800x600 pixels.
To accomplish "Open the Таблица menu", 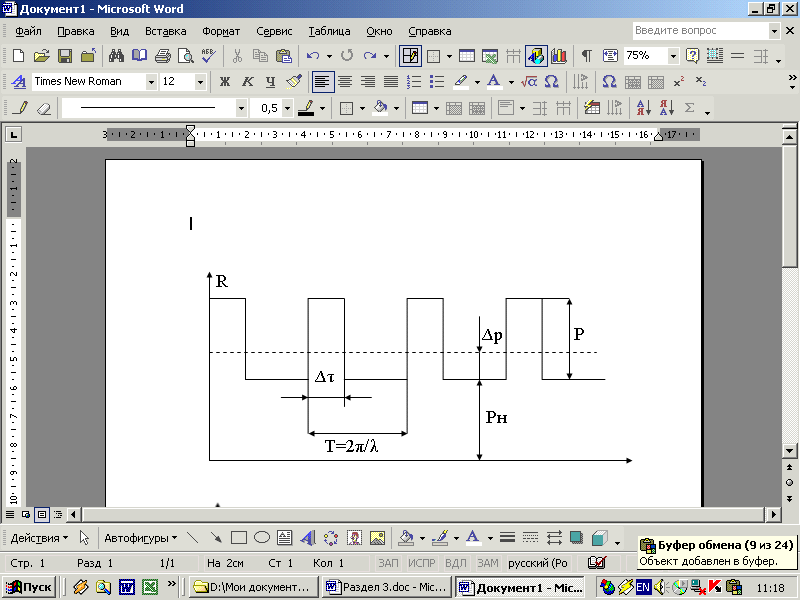I will click(x=329, y=31).
